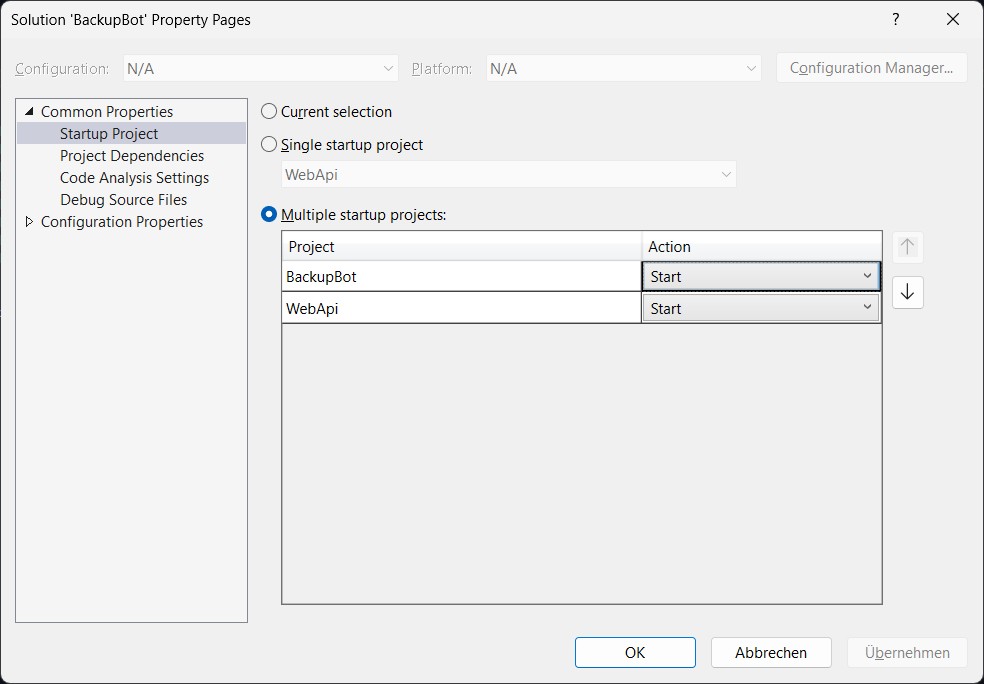Move selected project down with arrow button
The image size is (984, 684).
(x=907, y=292)
